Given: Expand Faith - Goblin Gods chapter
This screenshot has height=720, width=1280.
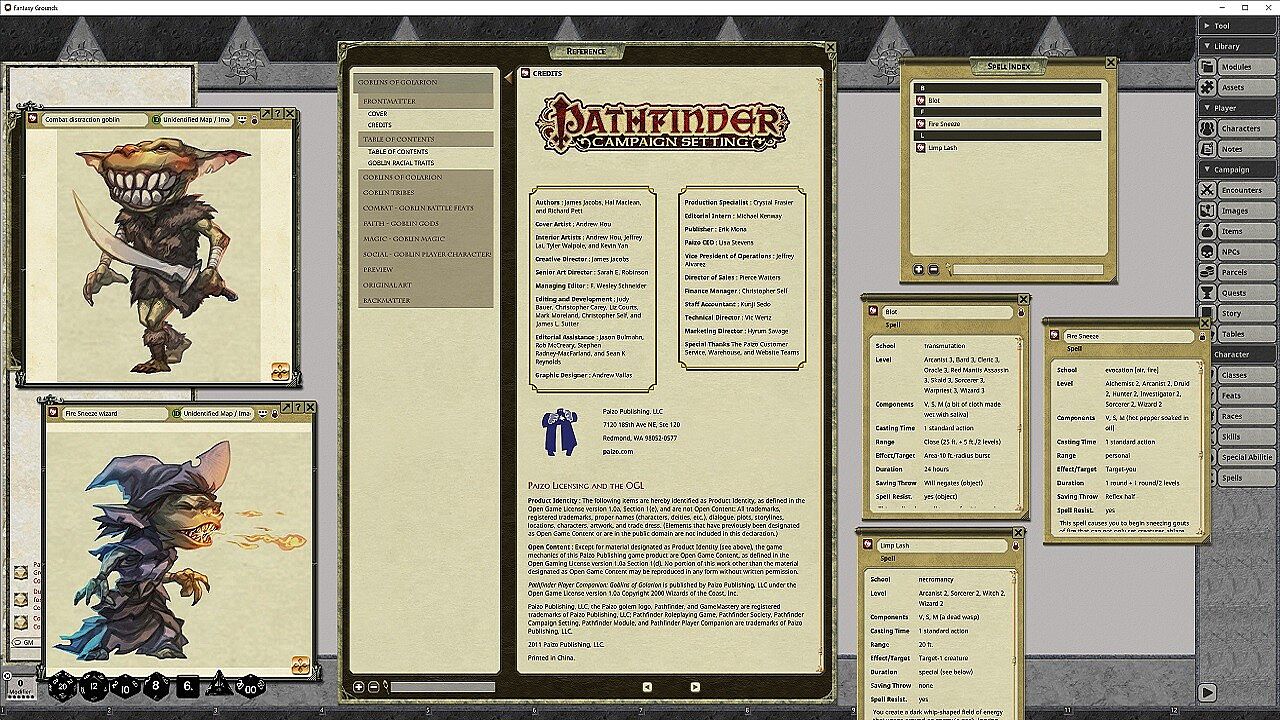Looking at the screenshot, I should click(x=426, y=223).
